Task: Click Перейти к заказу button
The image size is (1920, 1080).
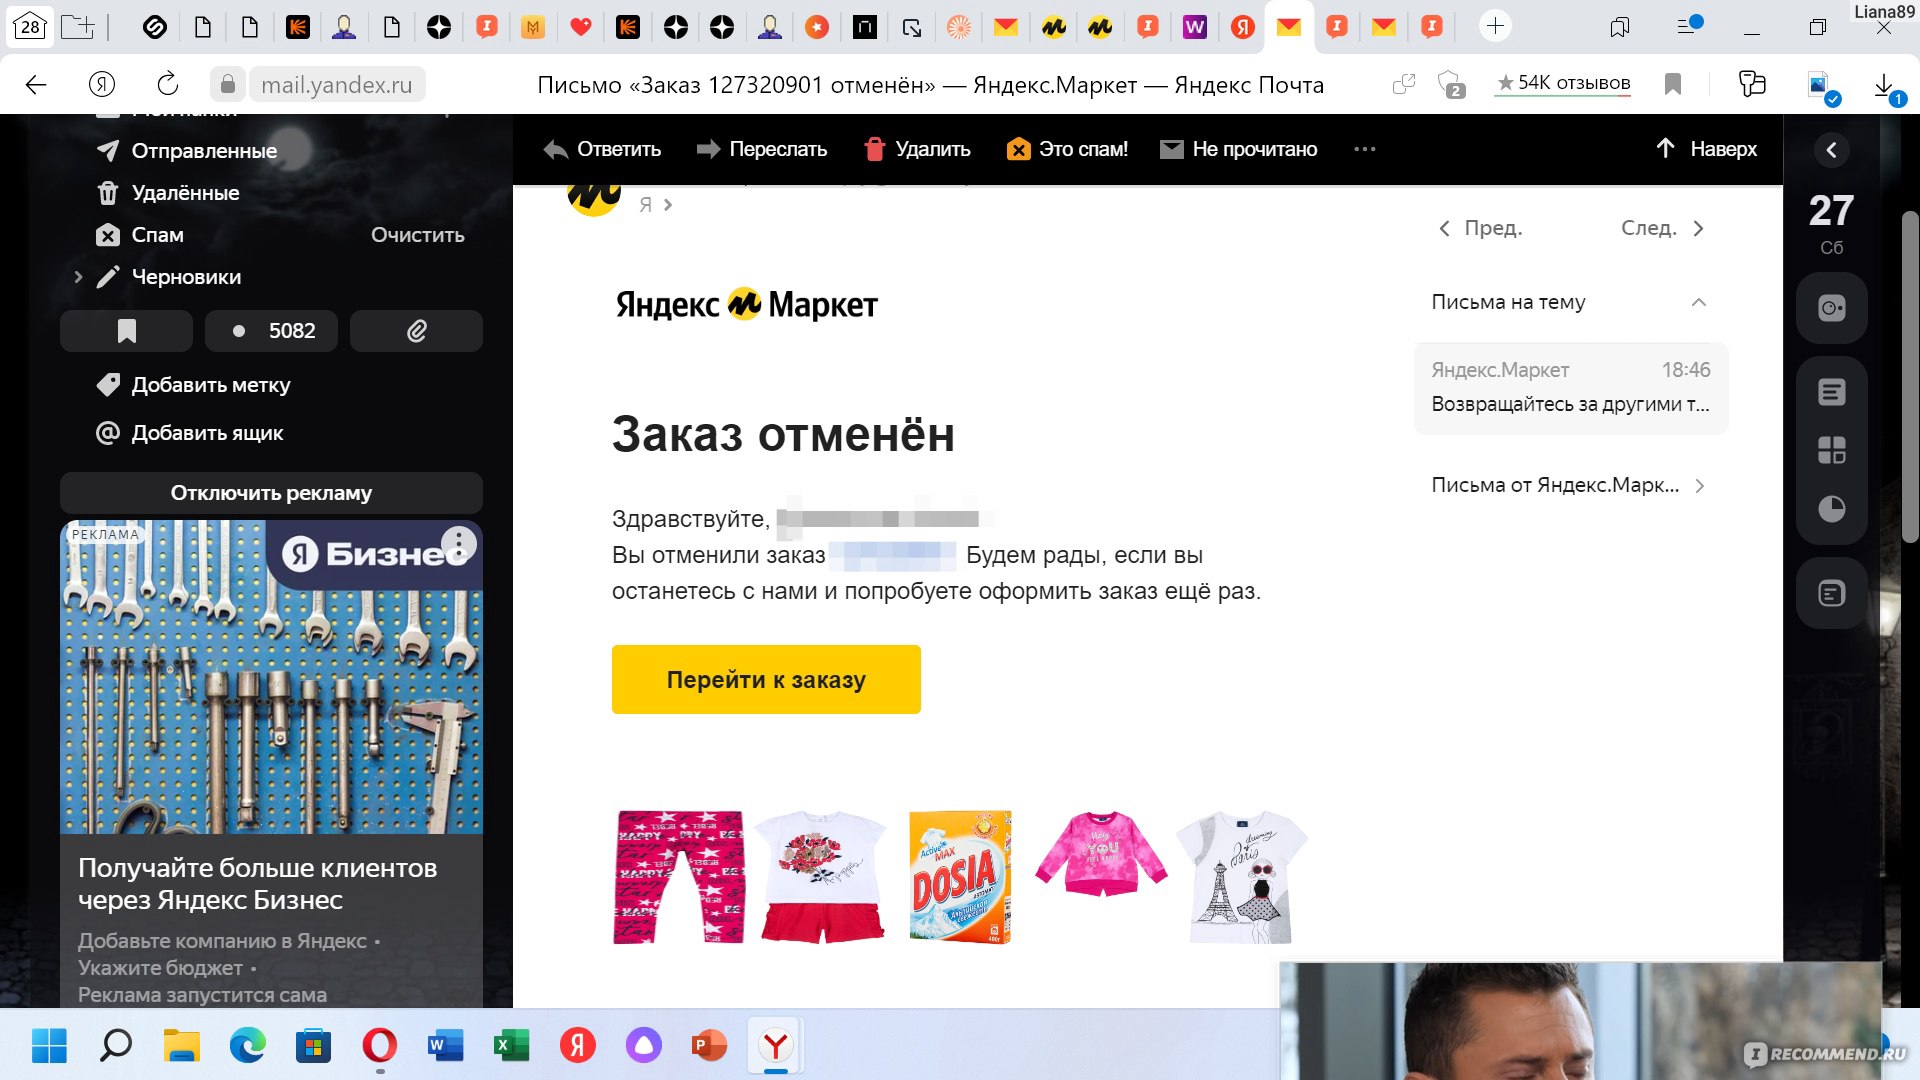Action: (766, 679)
